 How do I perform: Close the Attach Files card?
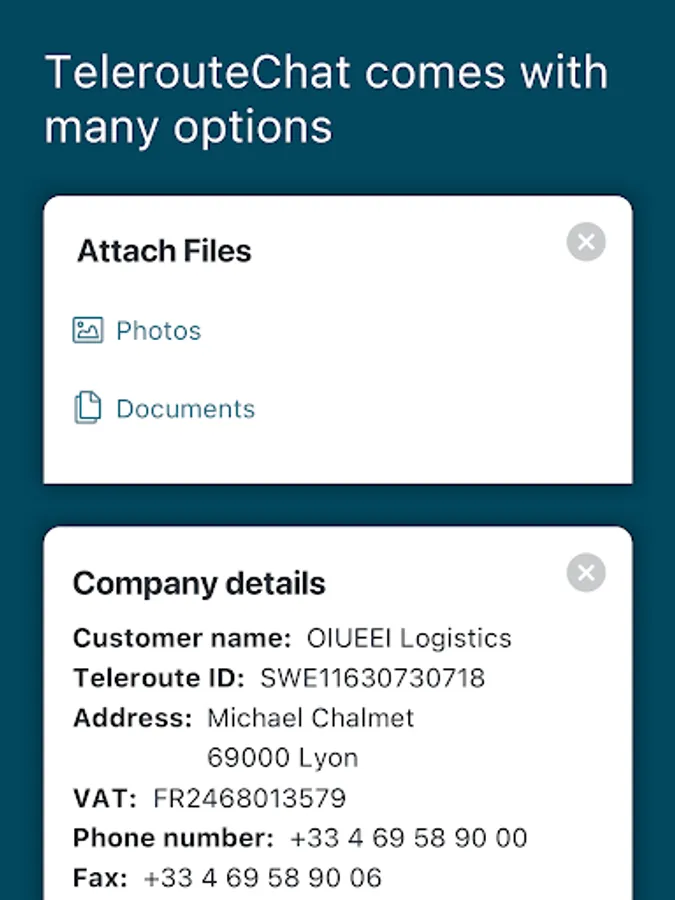(x=586, y=242)
